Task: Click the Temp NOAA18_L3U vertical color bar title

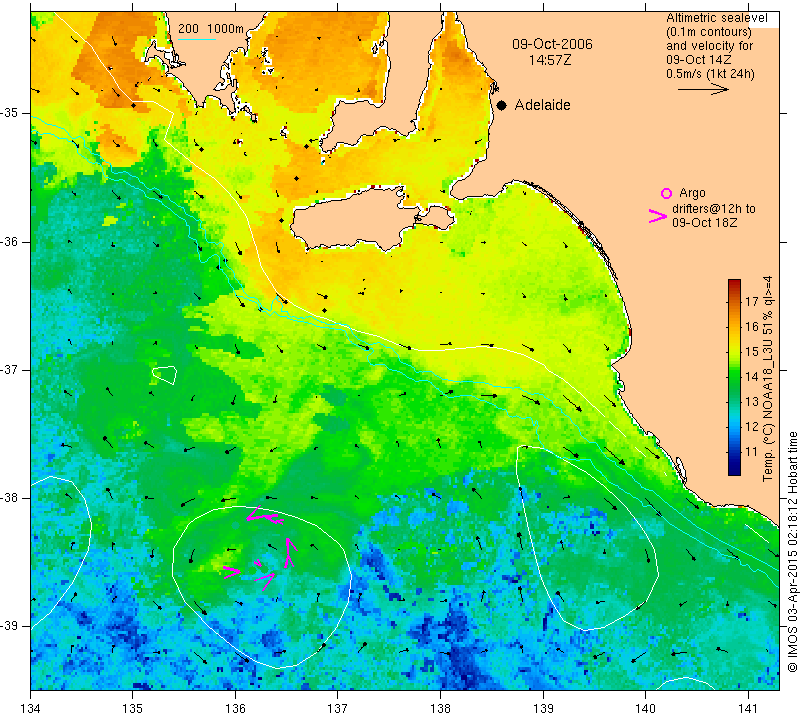Action: (x=768, y=378)
